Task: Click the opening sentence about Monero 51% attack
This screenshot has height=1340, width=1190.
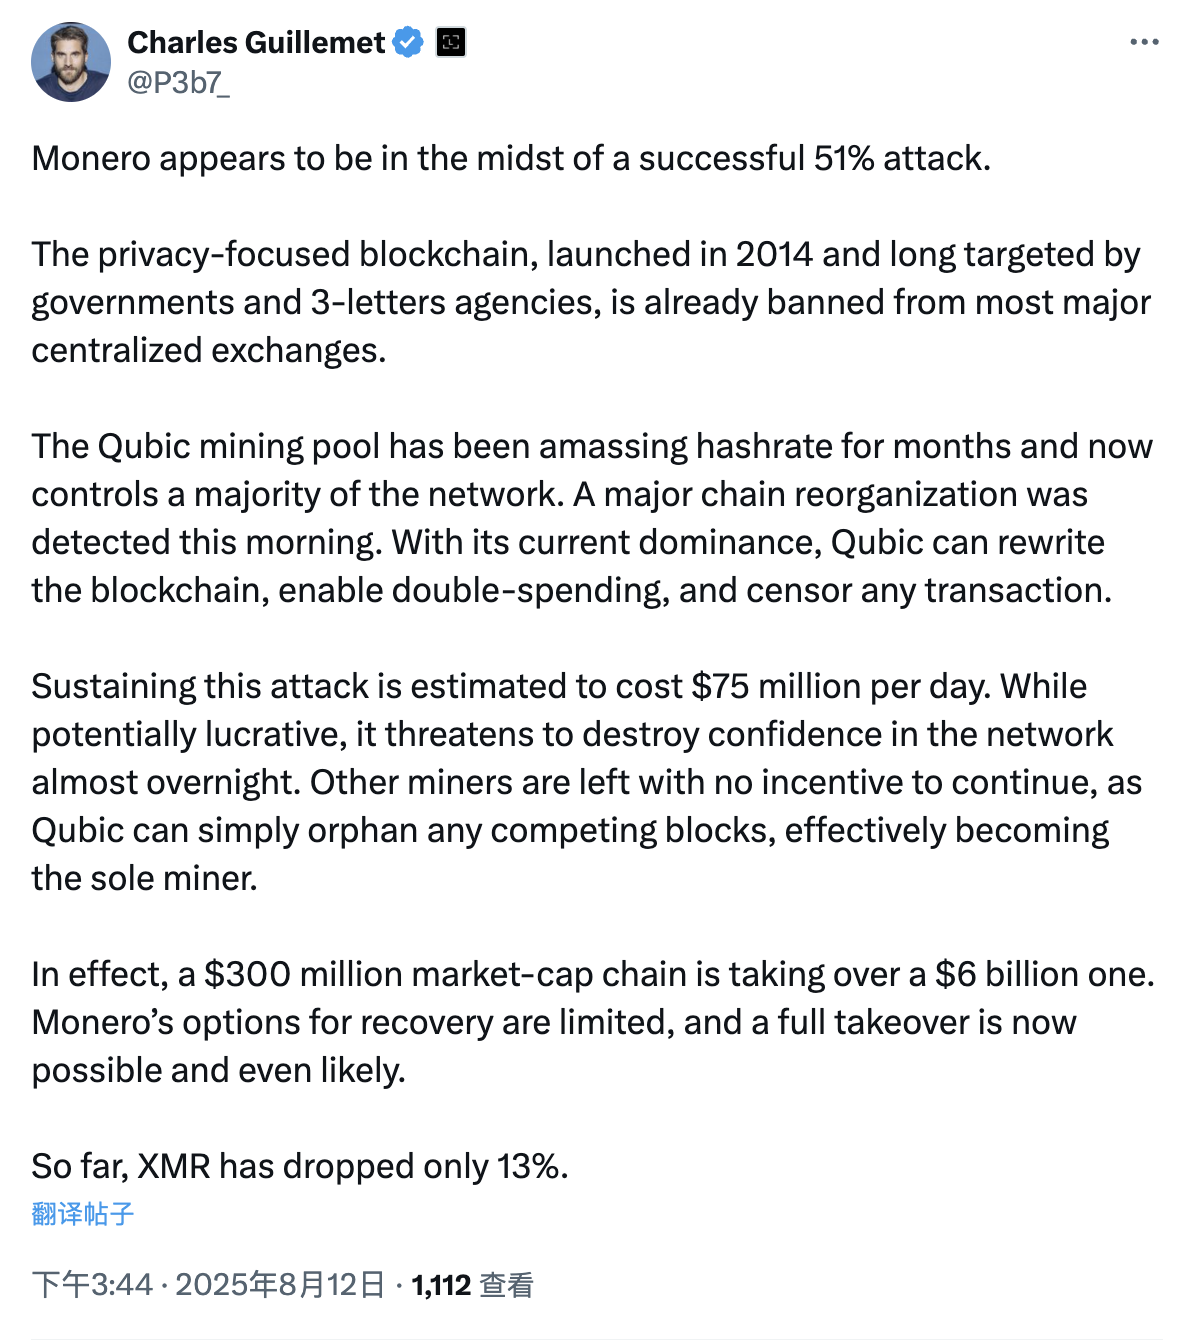Action: click(x=511, y=159)
